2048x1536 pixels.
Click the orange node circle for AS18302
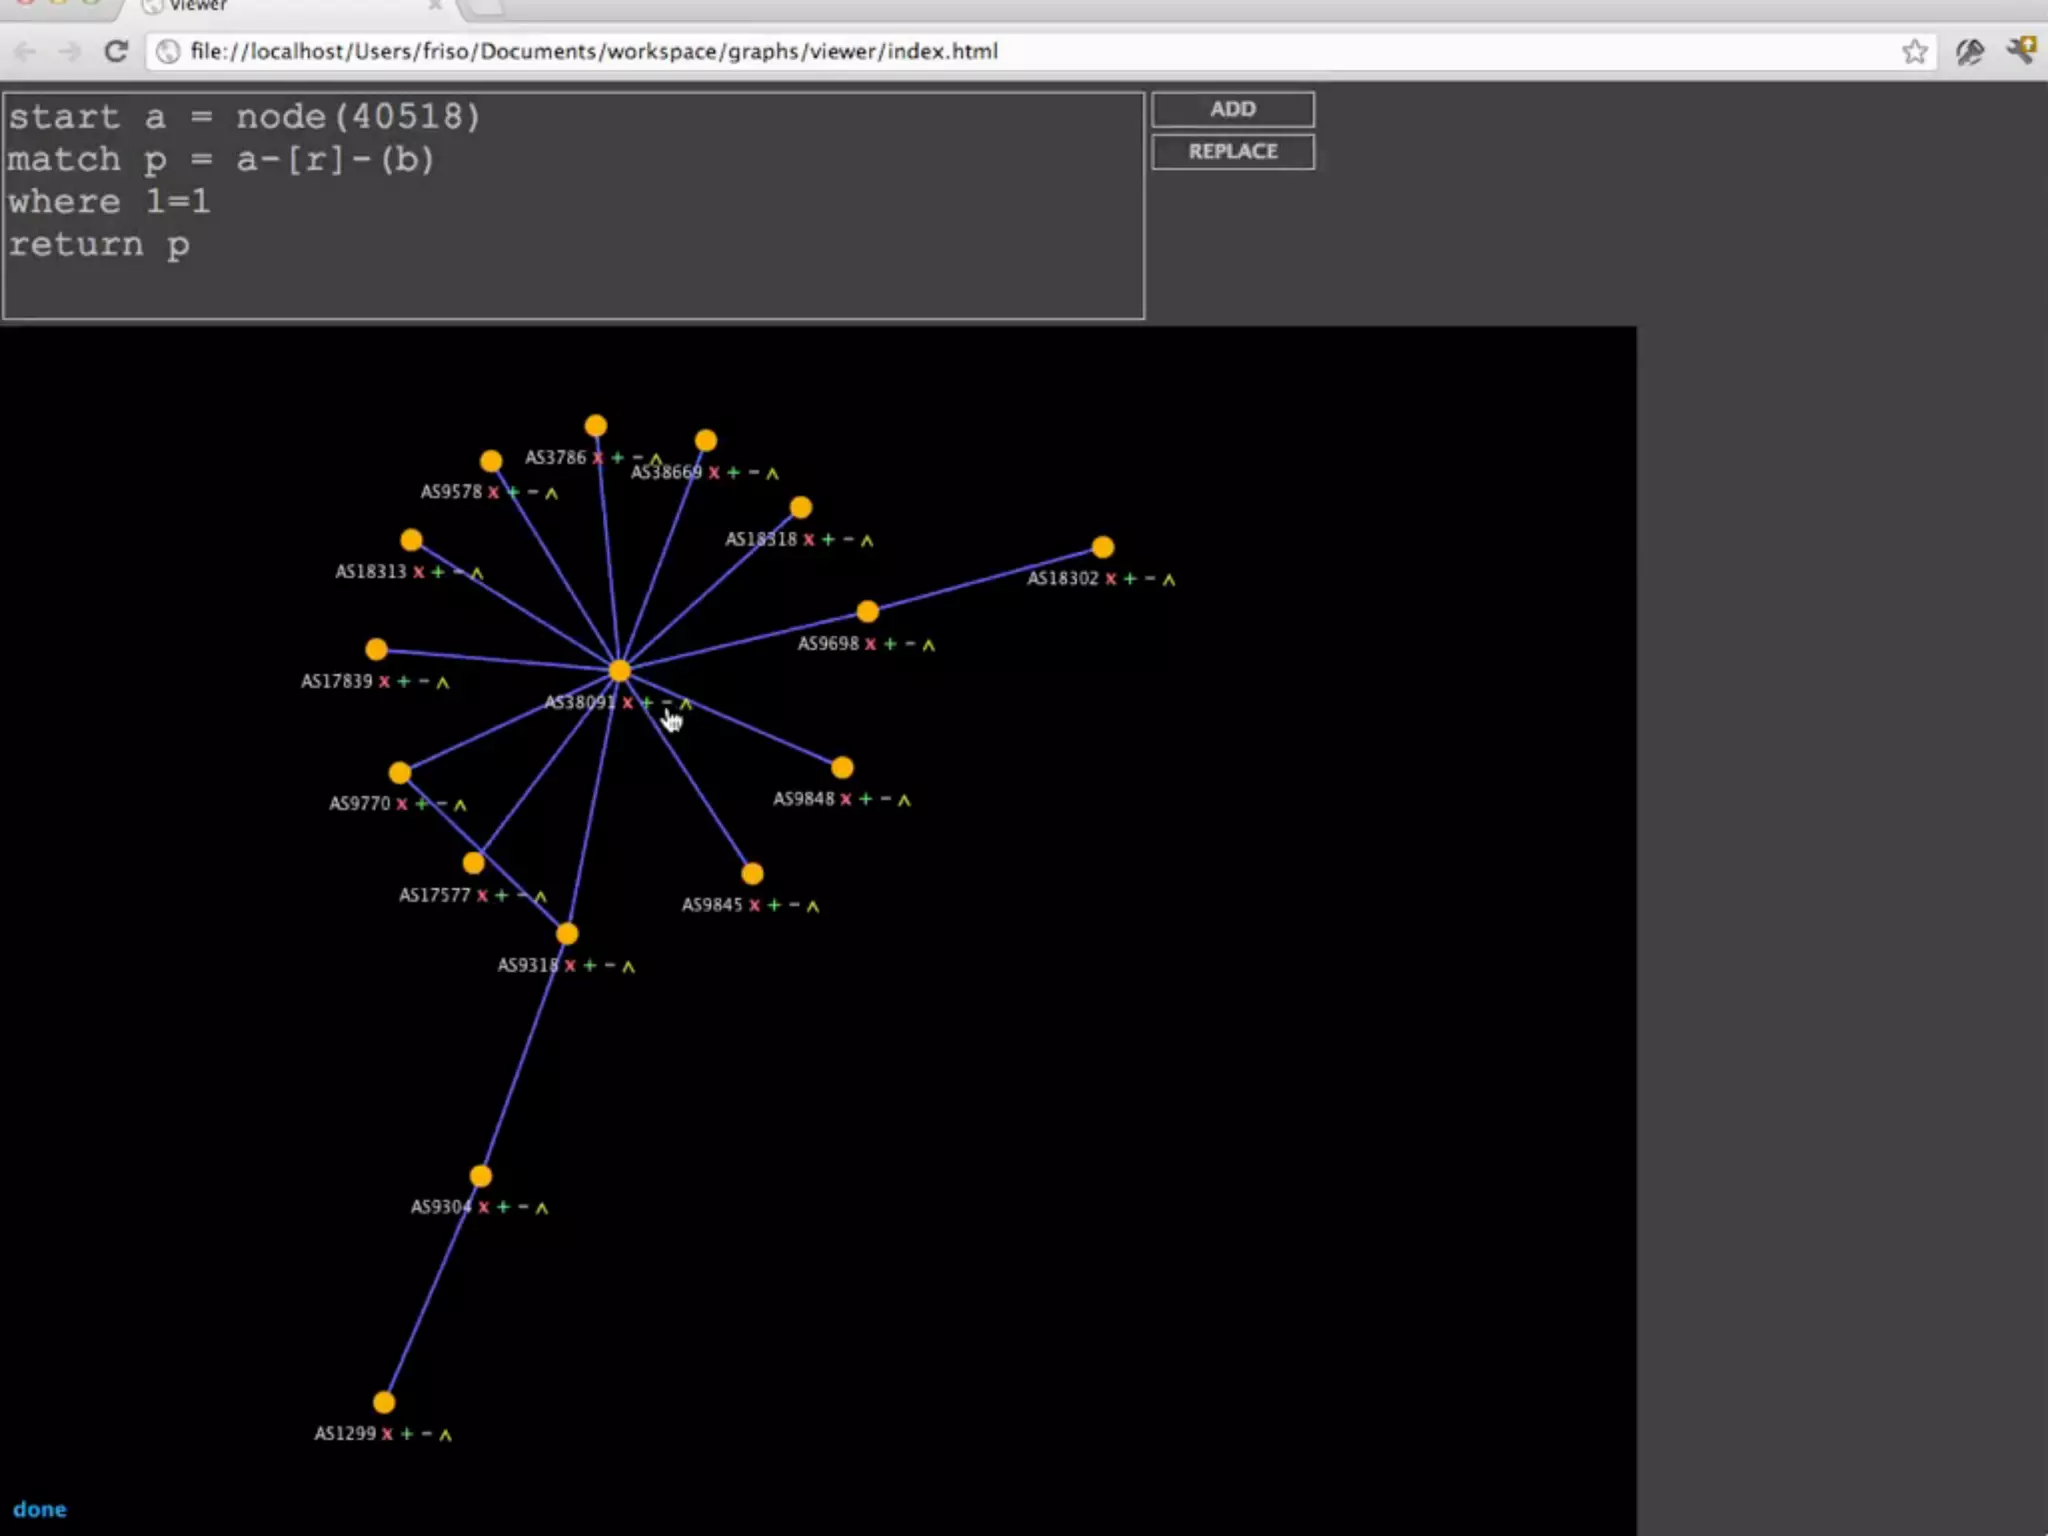(x=1102, y=547)
